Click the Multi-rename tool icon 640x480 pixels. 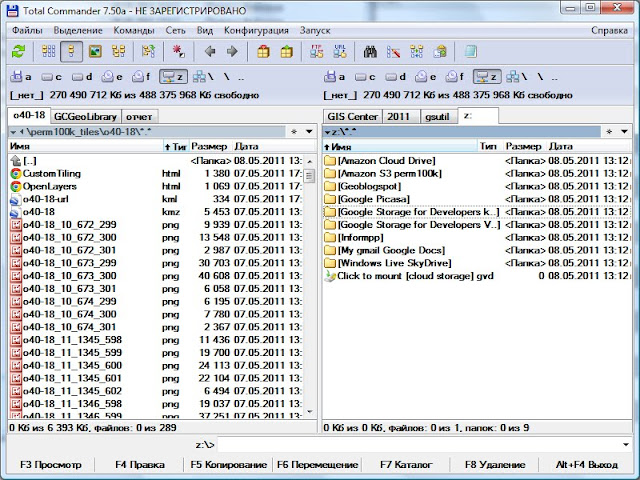point(393,52)
